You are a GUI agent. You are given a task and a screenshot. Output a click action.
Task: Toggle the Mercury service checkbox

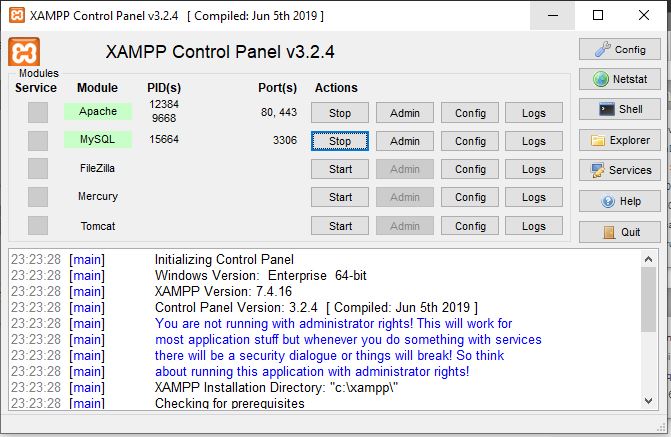coord(38,197)
